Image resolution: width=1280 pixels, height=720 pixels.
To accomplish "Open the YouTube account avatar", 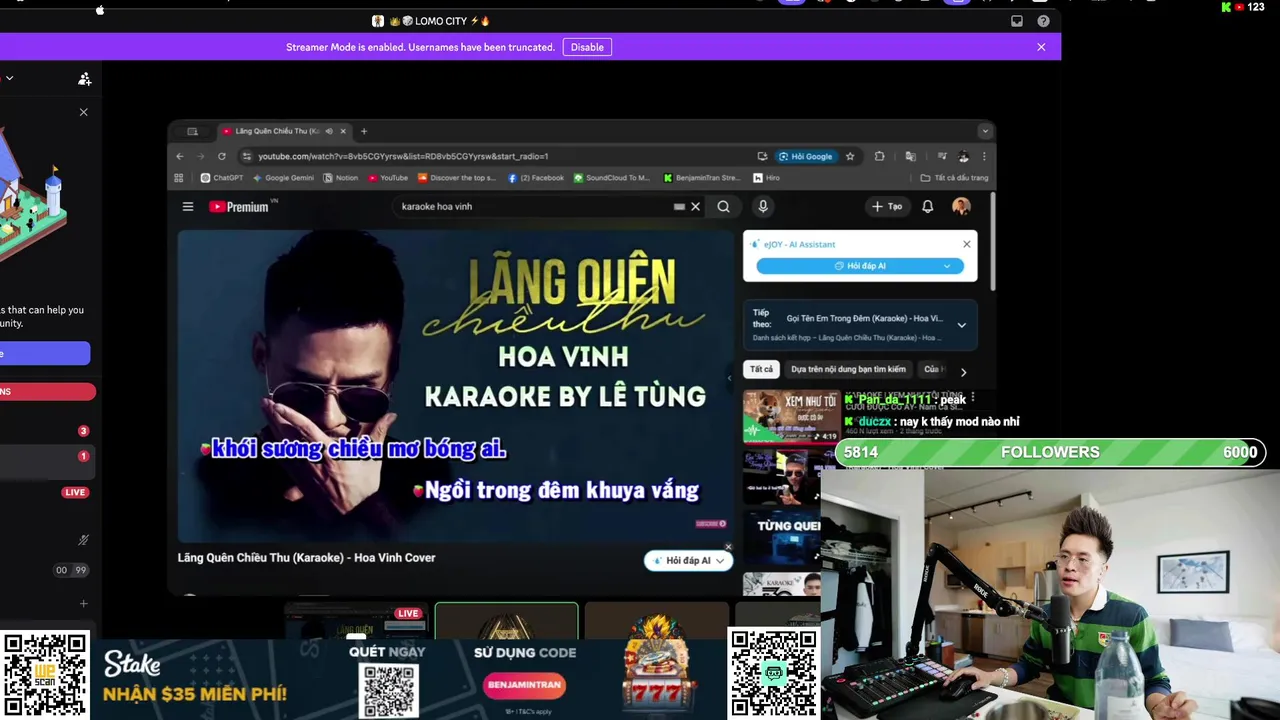I will (961, 207).
